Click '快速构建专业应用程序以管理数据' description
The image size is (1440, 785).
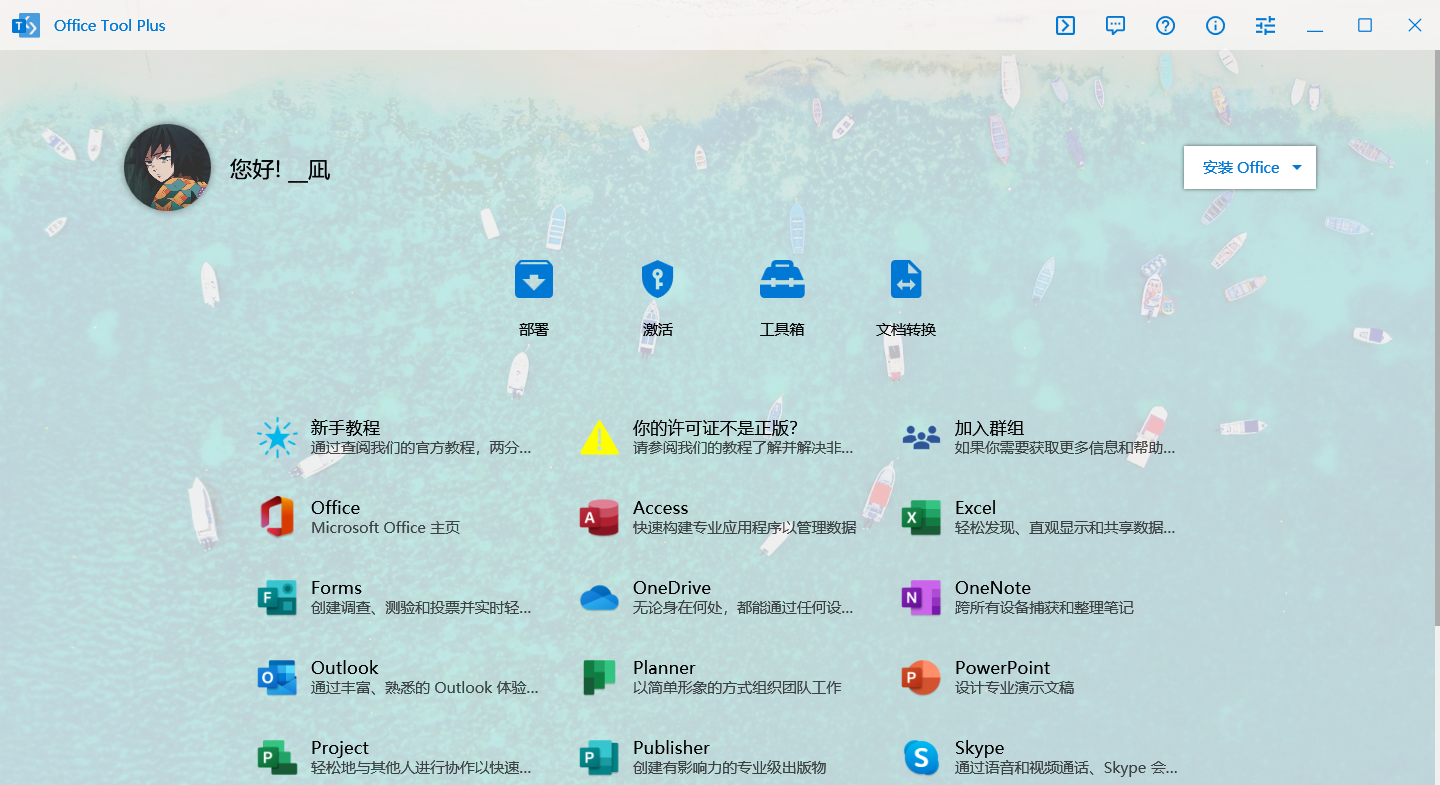(744, 528)
